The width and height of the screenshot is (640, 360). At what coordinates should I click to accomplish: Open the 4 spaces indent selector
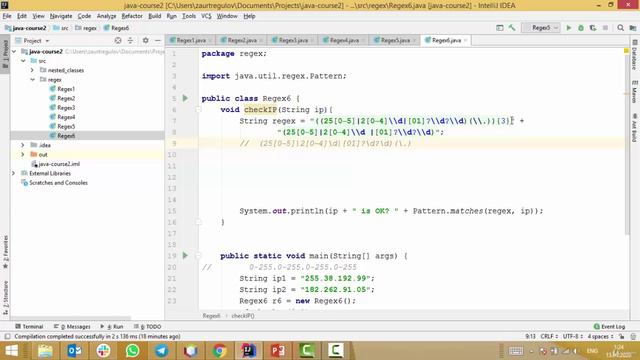pyautogui.click(x=600, y=336)
